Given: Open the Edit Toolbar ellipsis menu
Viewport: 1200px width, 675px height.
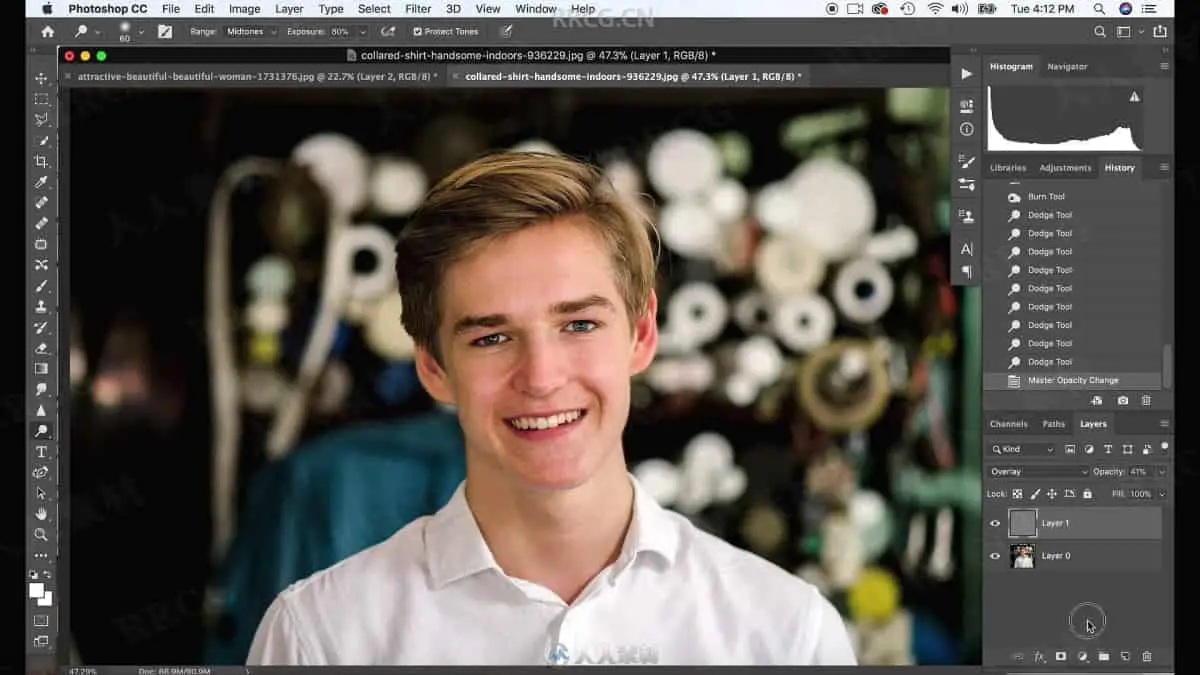Looking at the screenshot, I should click(x=41, y=555).
